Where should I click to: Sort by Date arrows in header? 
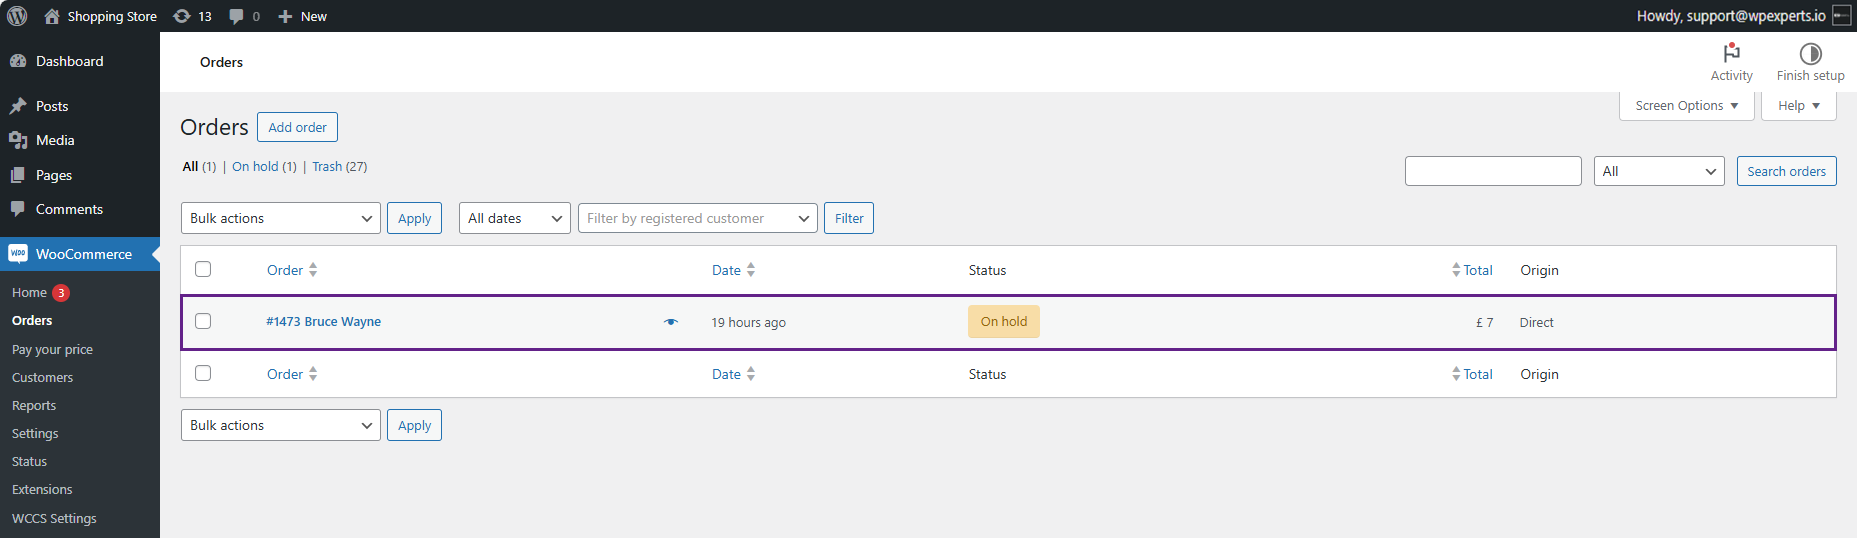pos(751,270)
